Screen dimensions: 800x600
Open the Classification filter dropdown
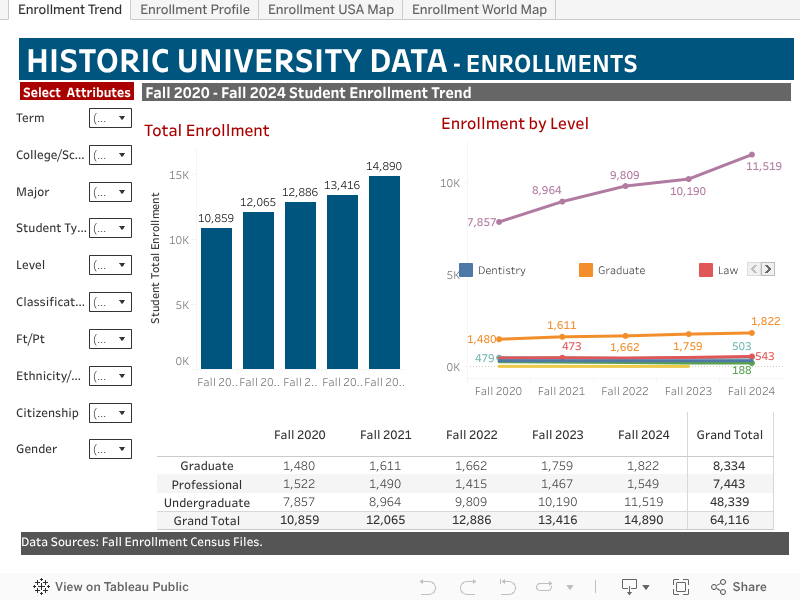(110, 302)
